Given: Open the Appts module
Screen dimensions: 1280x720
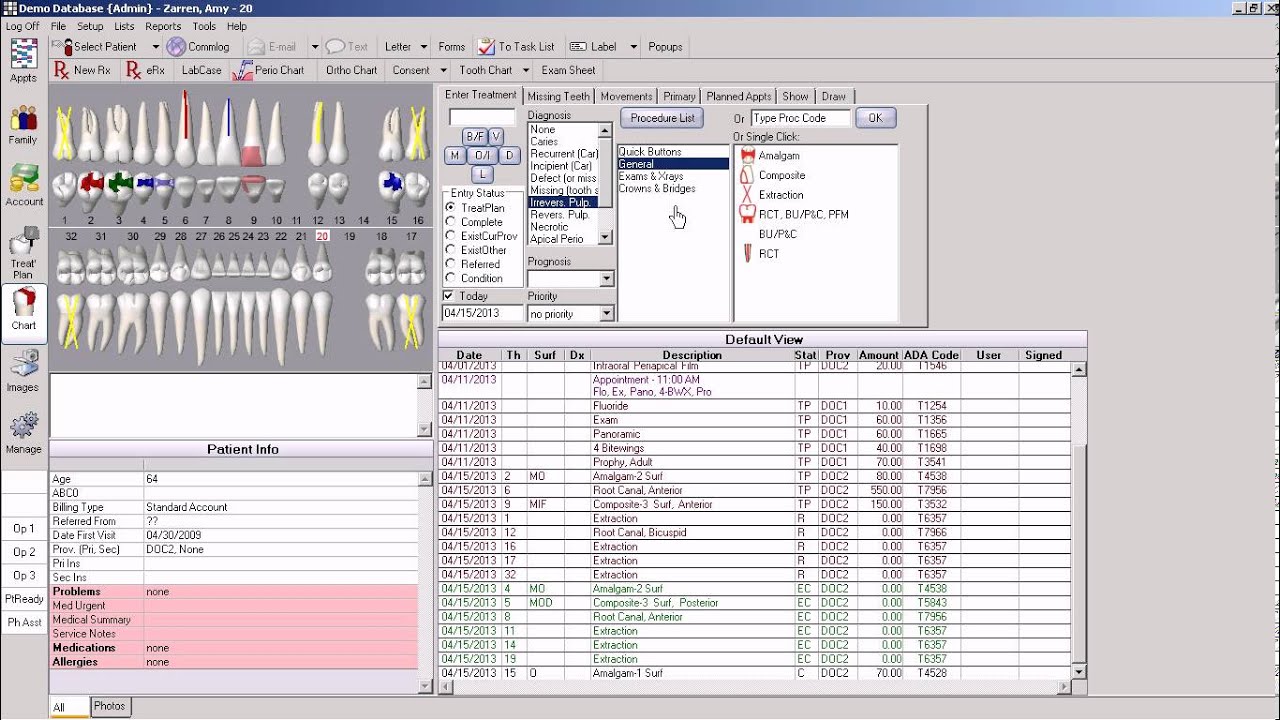Looking at the screenshot, I should [23, 61].
